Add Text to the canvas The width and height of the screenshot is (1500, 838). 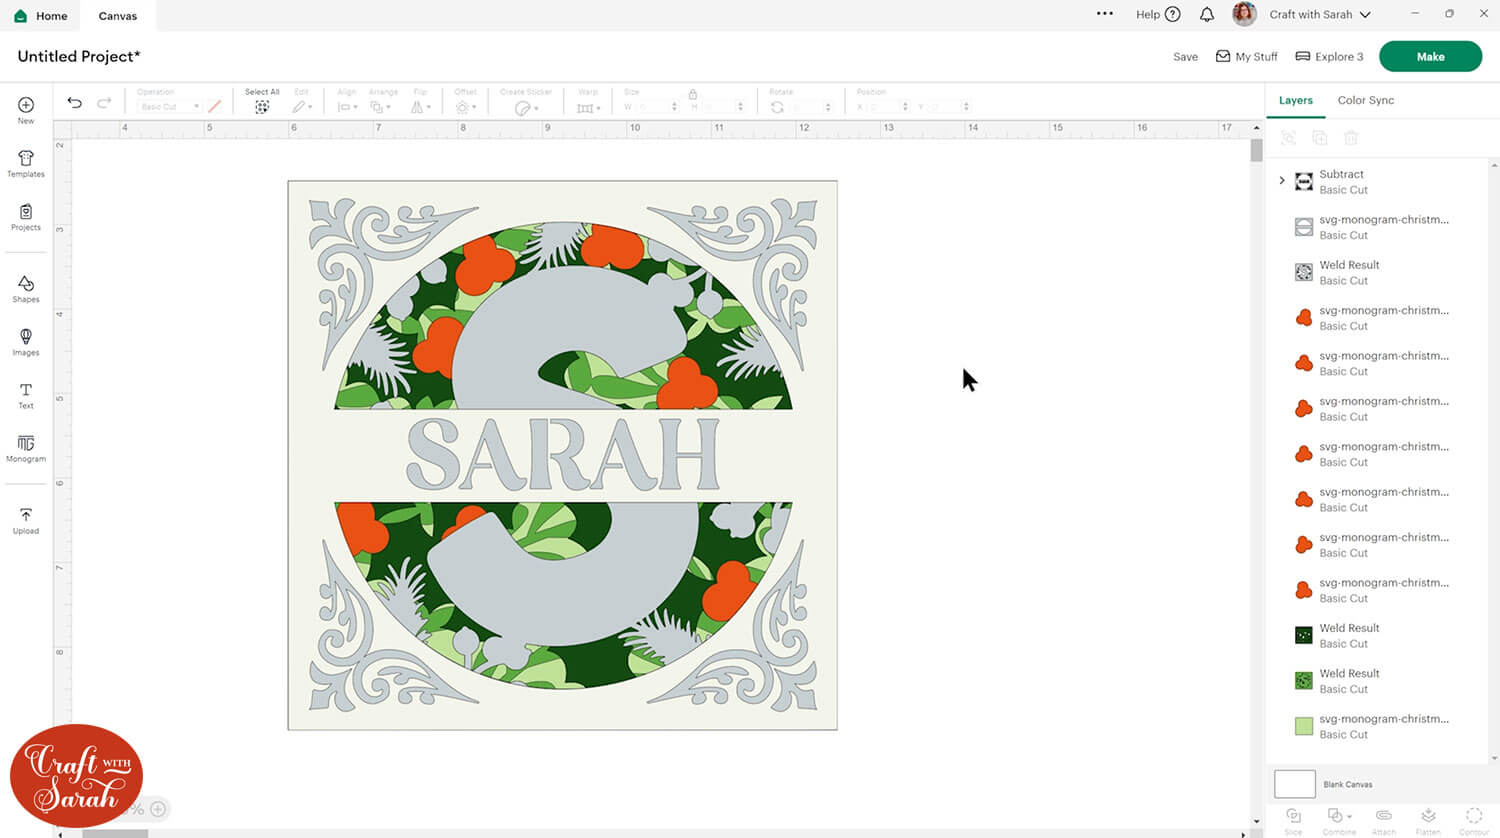(26, 395)
